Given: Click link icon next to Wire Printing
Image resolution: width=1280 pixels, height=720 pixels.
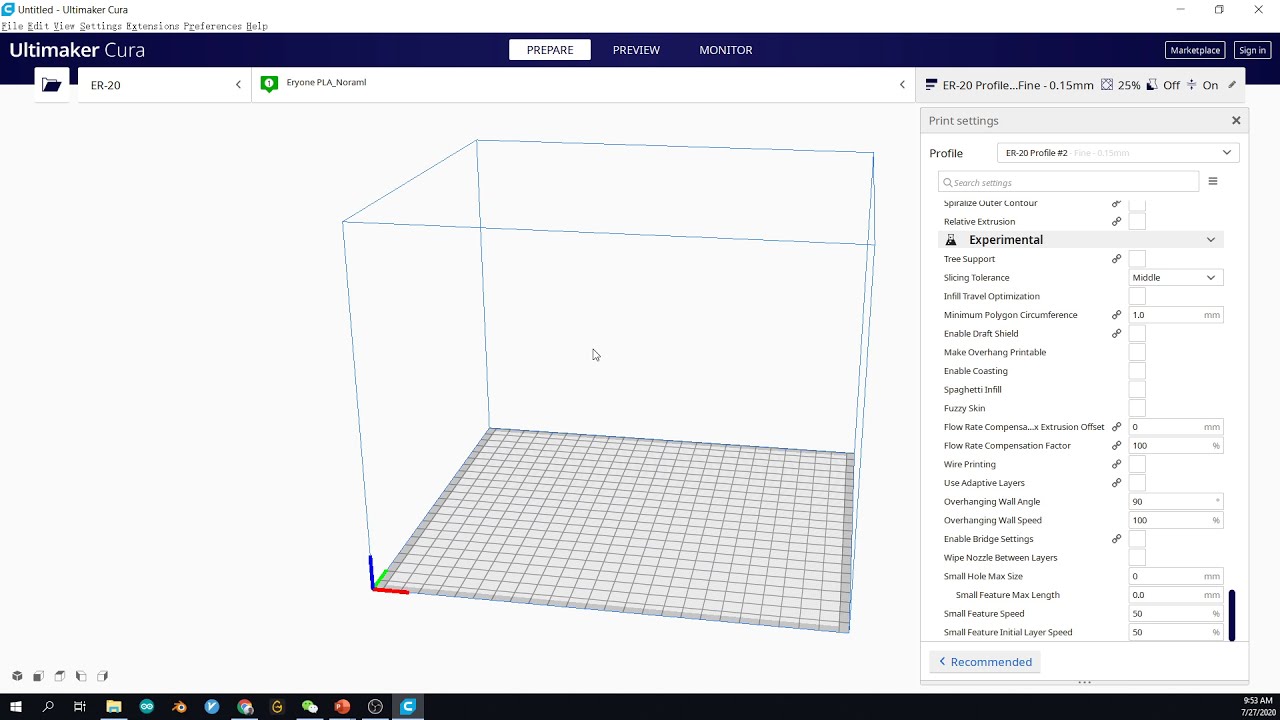Looking at the screenshot, I should (1117, 464).
